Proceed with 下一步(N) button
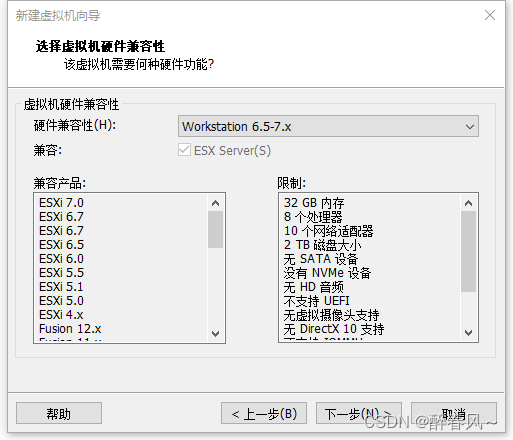The height and width of the screenshot is (440, 513). point(359,413)
